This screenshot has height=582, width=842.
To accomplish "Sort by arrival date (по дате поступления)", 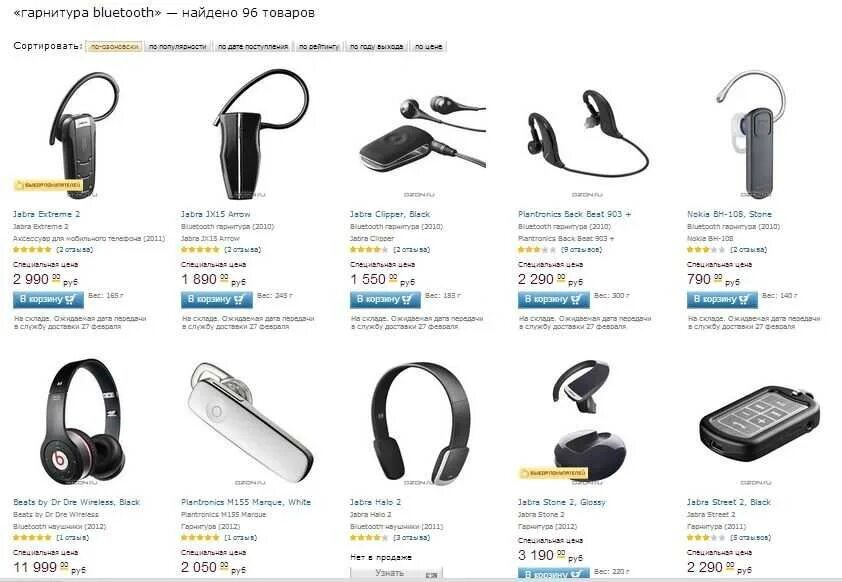I will (252, 47).
